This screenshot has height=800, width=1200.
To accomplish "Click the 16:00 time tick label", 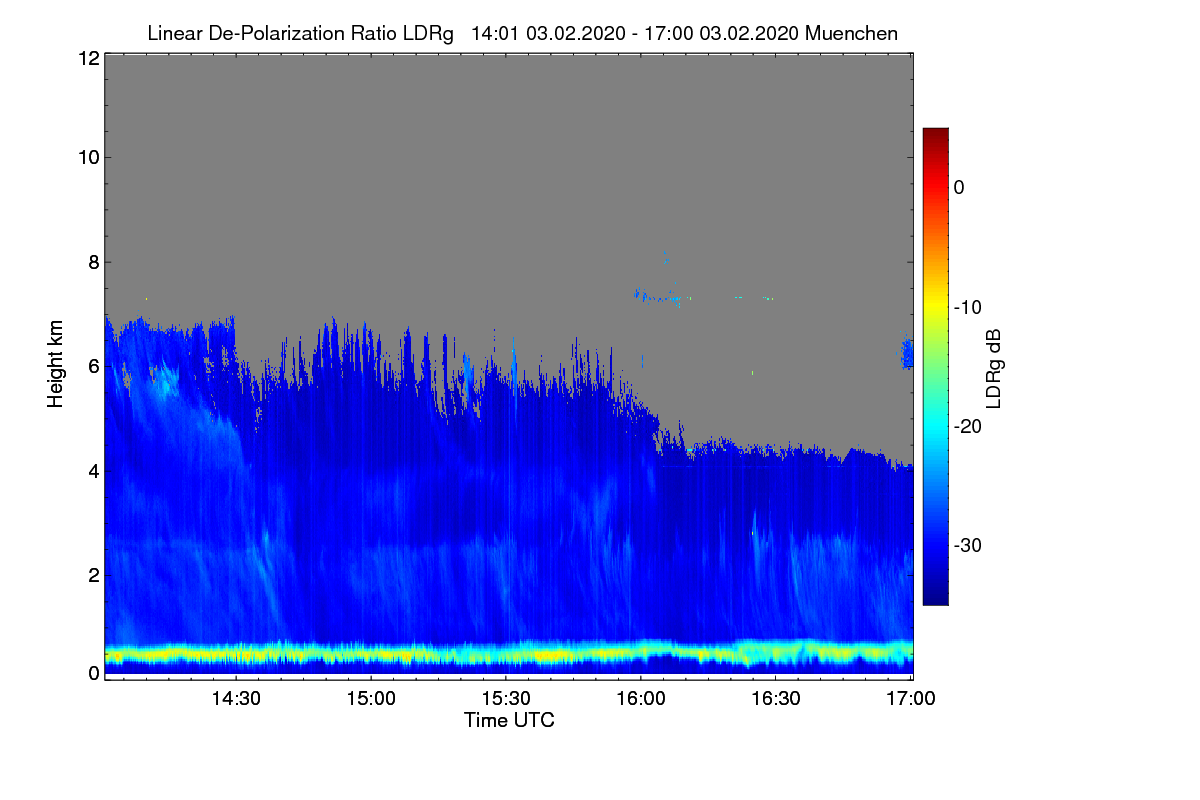I will [x=641, y=699].
